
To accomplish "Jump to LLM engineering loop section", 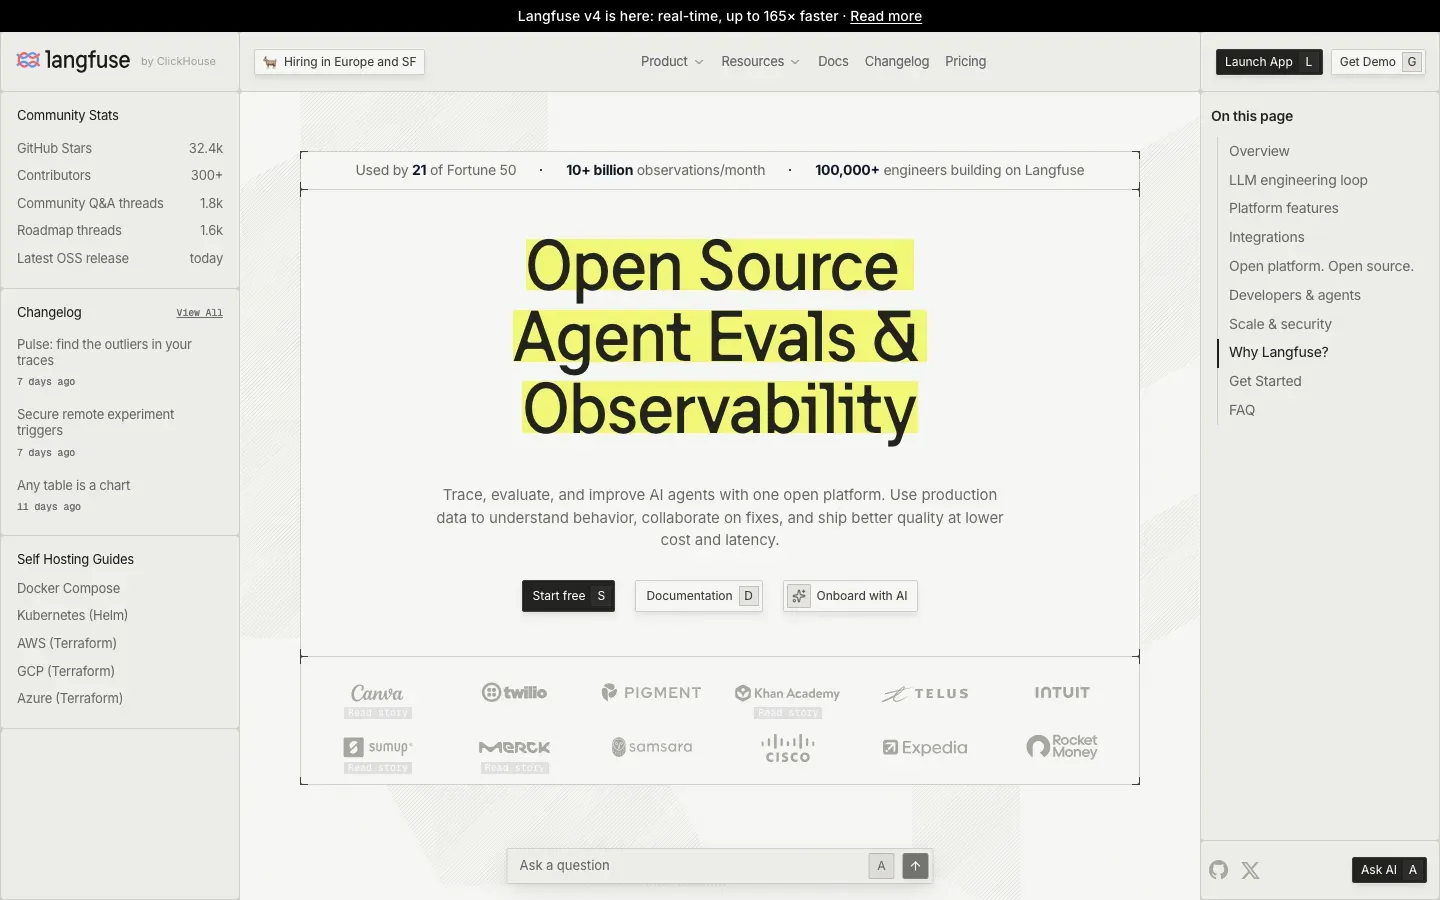I will (x=1298, y=180).
